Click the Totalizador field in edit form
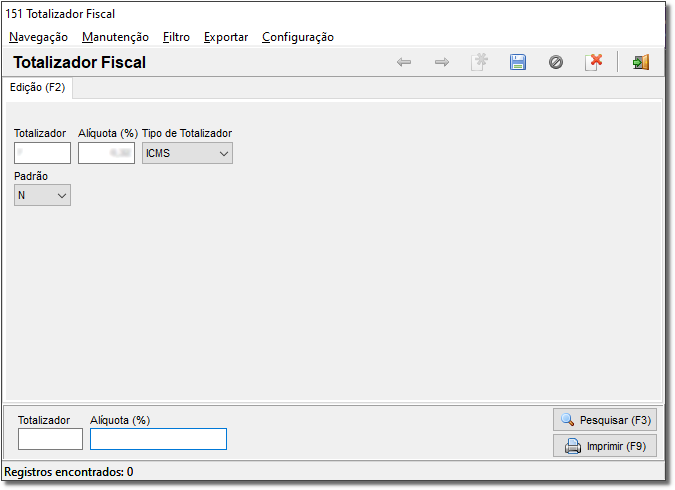675x490 pixels. click(x=43, y=153)
